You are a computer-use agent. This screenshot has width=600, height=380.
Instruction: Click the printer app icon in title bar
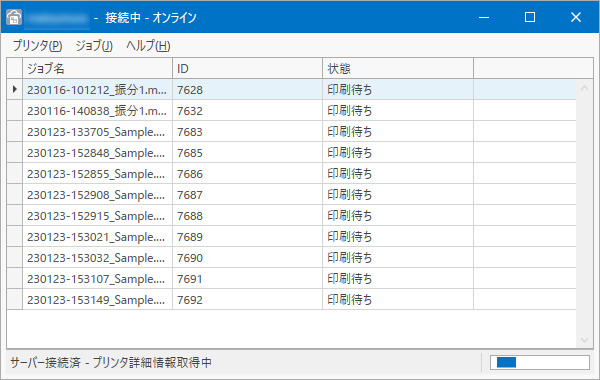pyautogui.click(x=14, y=17)
